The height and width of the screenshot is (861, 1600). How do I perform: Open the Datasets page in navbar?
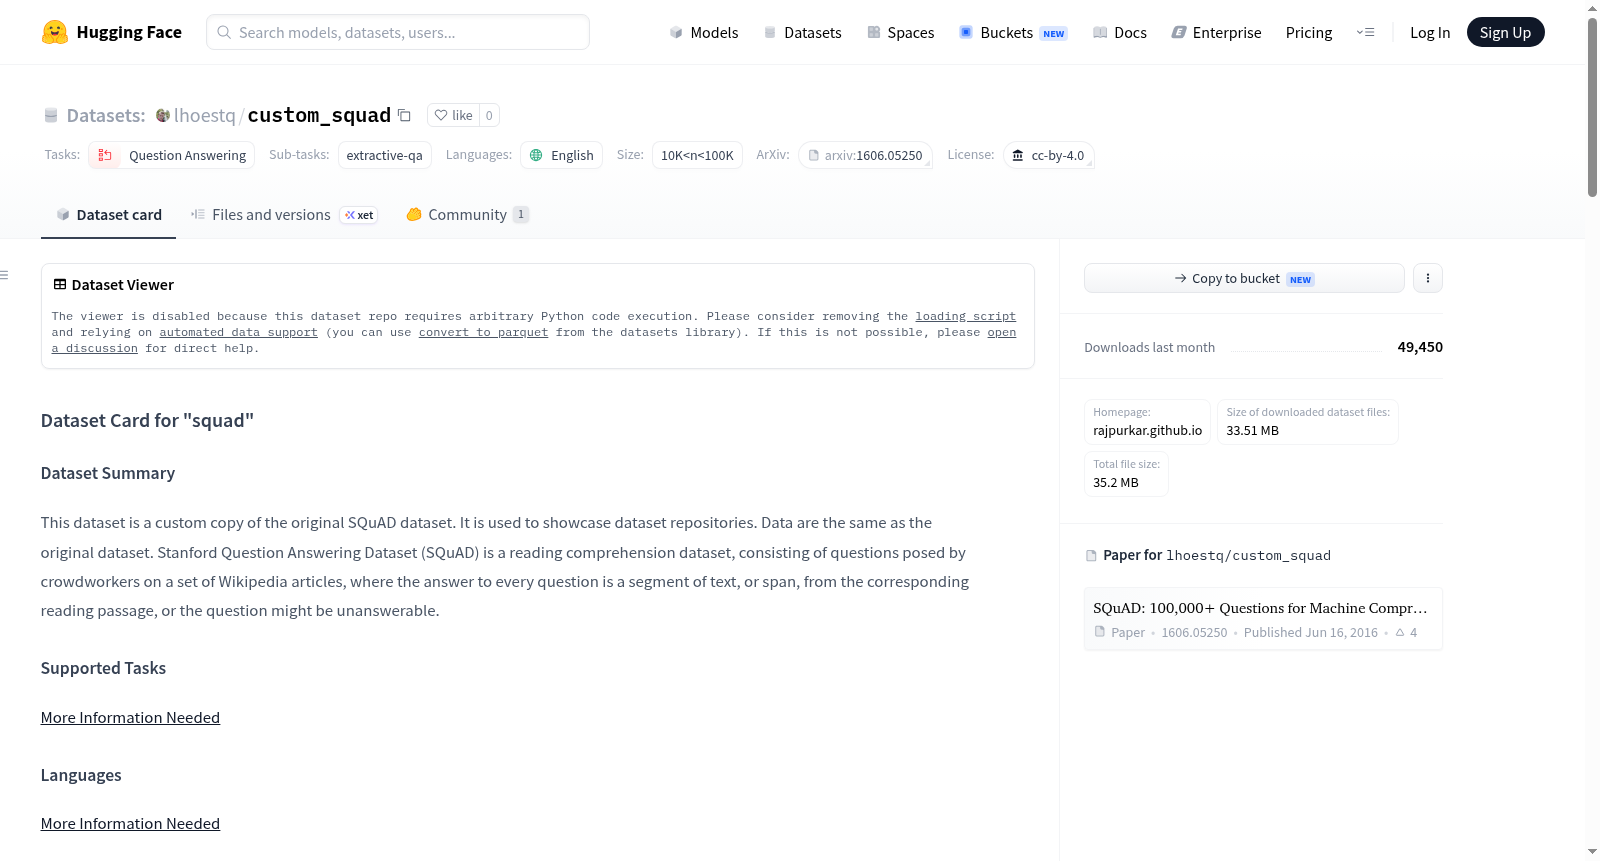tap(803, 32)
